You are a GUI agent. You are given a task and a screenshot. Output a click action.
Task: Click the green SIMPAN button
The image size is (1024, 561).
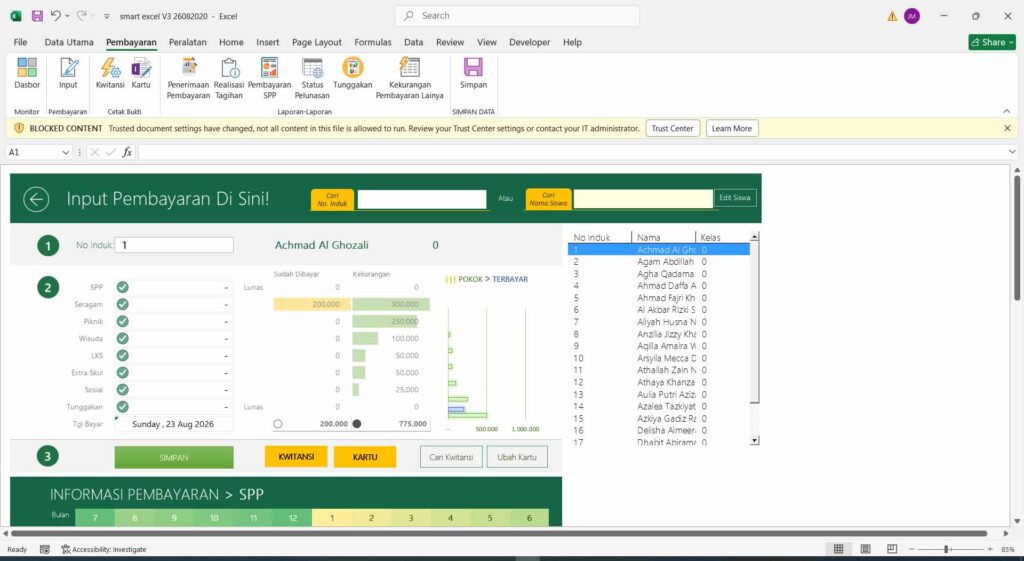[174, 457]
